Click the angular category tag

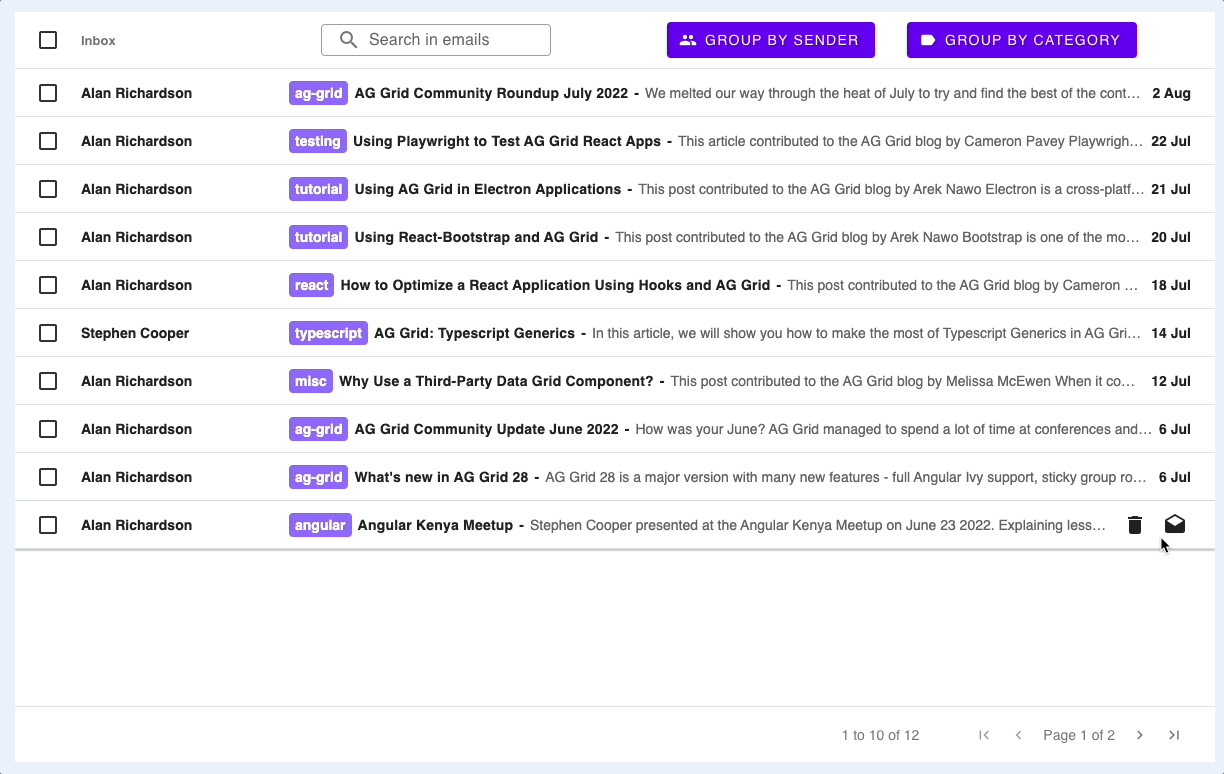click(x=320, y=525)
